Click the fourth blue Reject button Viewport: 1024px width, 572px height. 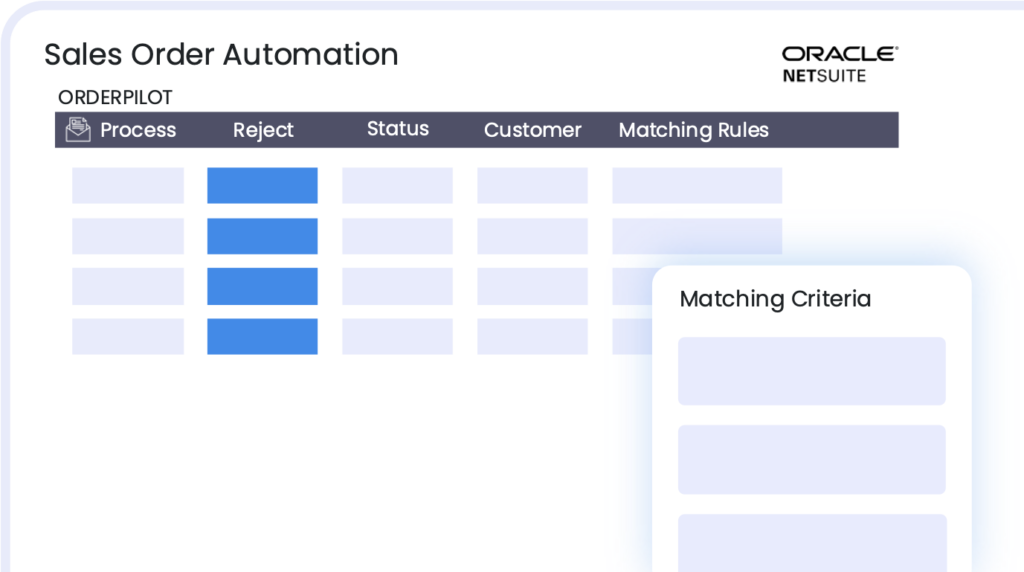[x=263, y=336]
